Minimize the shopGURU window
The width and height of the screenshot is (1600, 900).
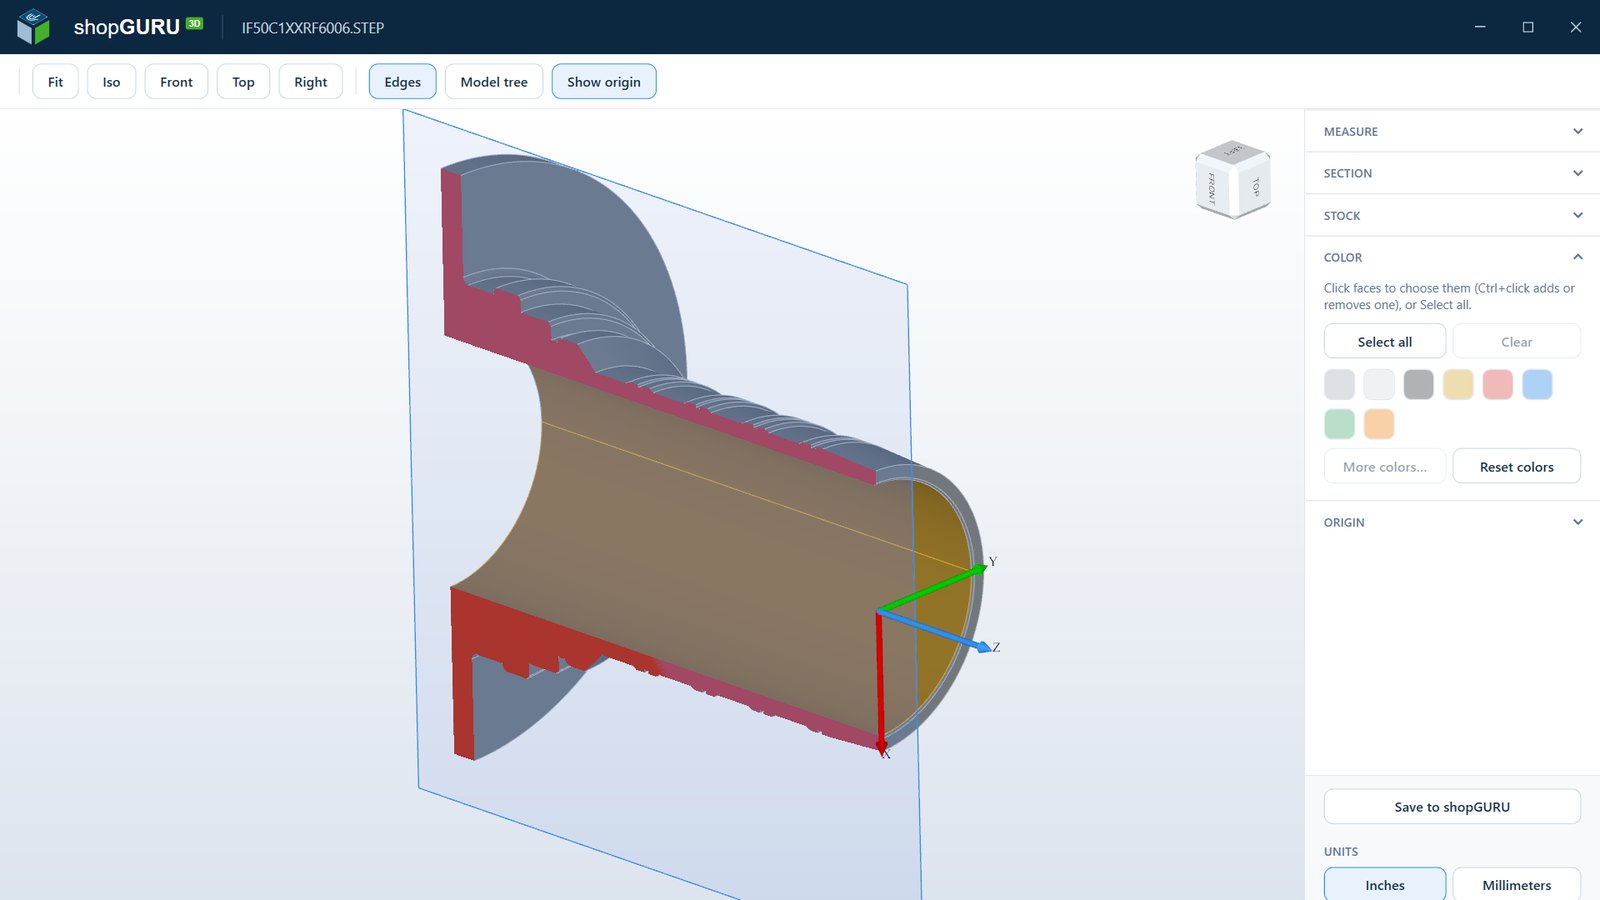[x=1480, y=27]
